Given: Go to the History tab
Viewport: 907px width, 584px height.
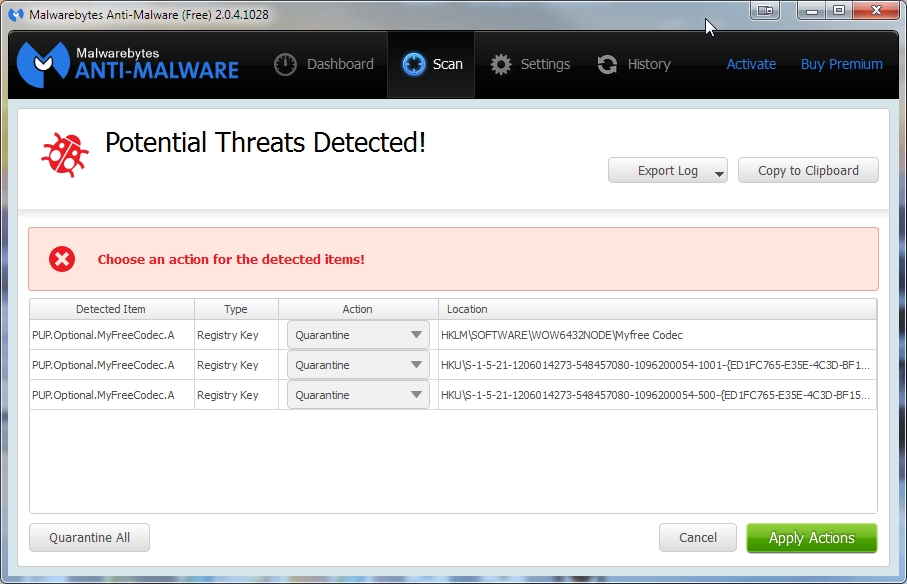Looking at the screenshot, I should coord(633,64).
